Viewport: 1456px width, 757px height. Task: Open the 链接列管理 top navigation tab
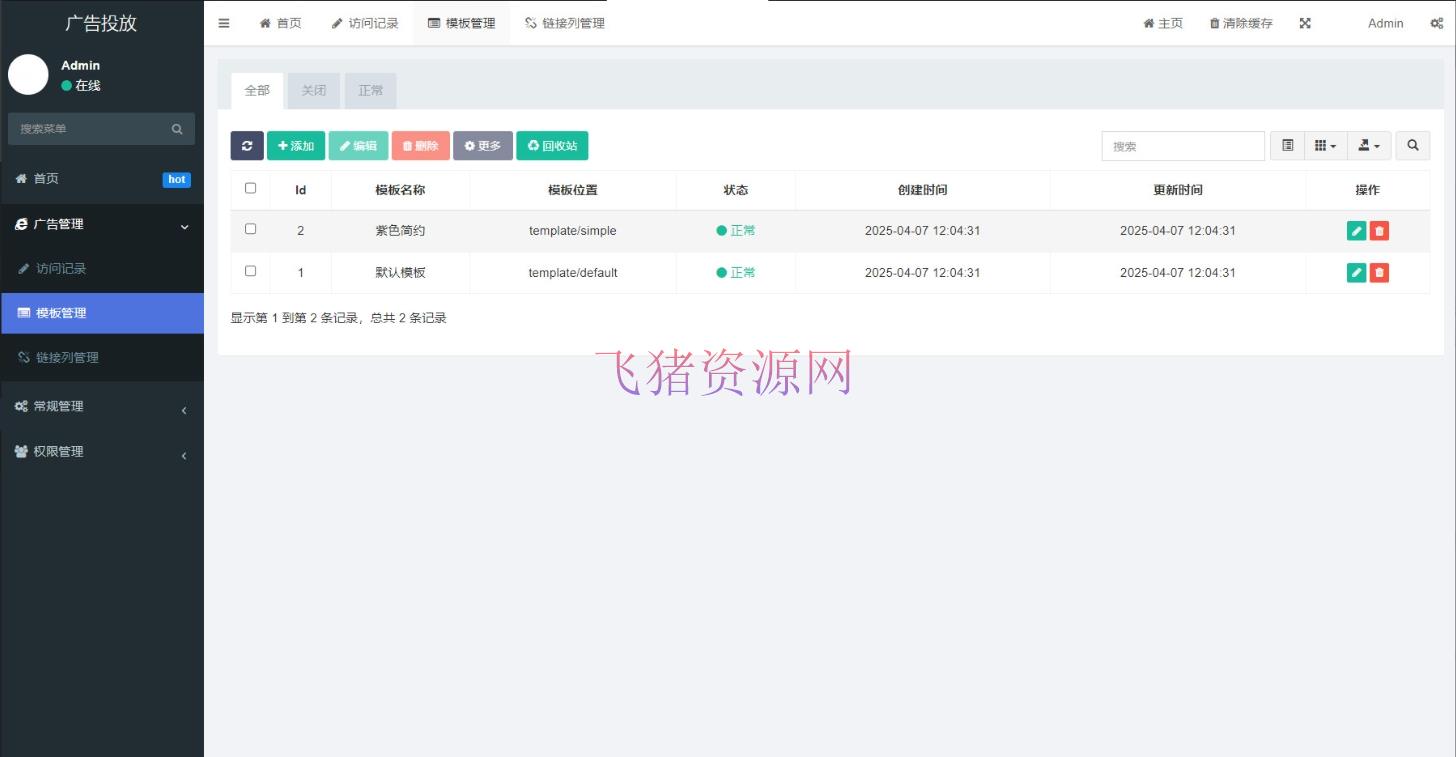pyautogui.click(x=564, y=23)
